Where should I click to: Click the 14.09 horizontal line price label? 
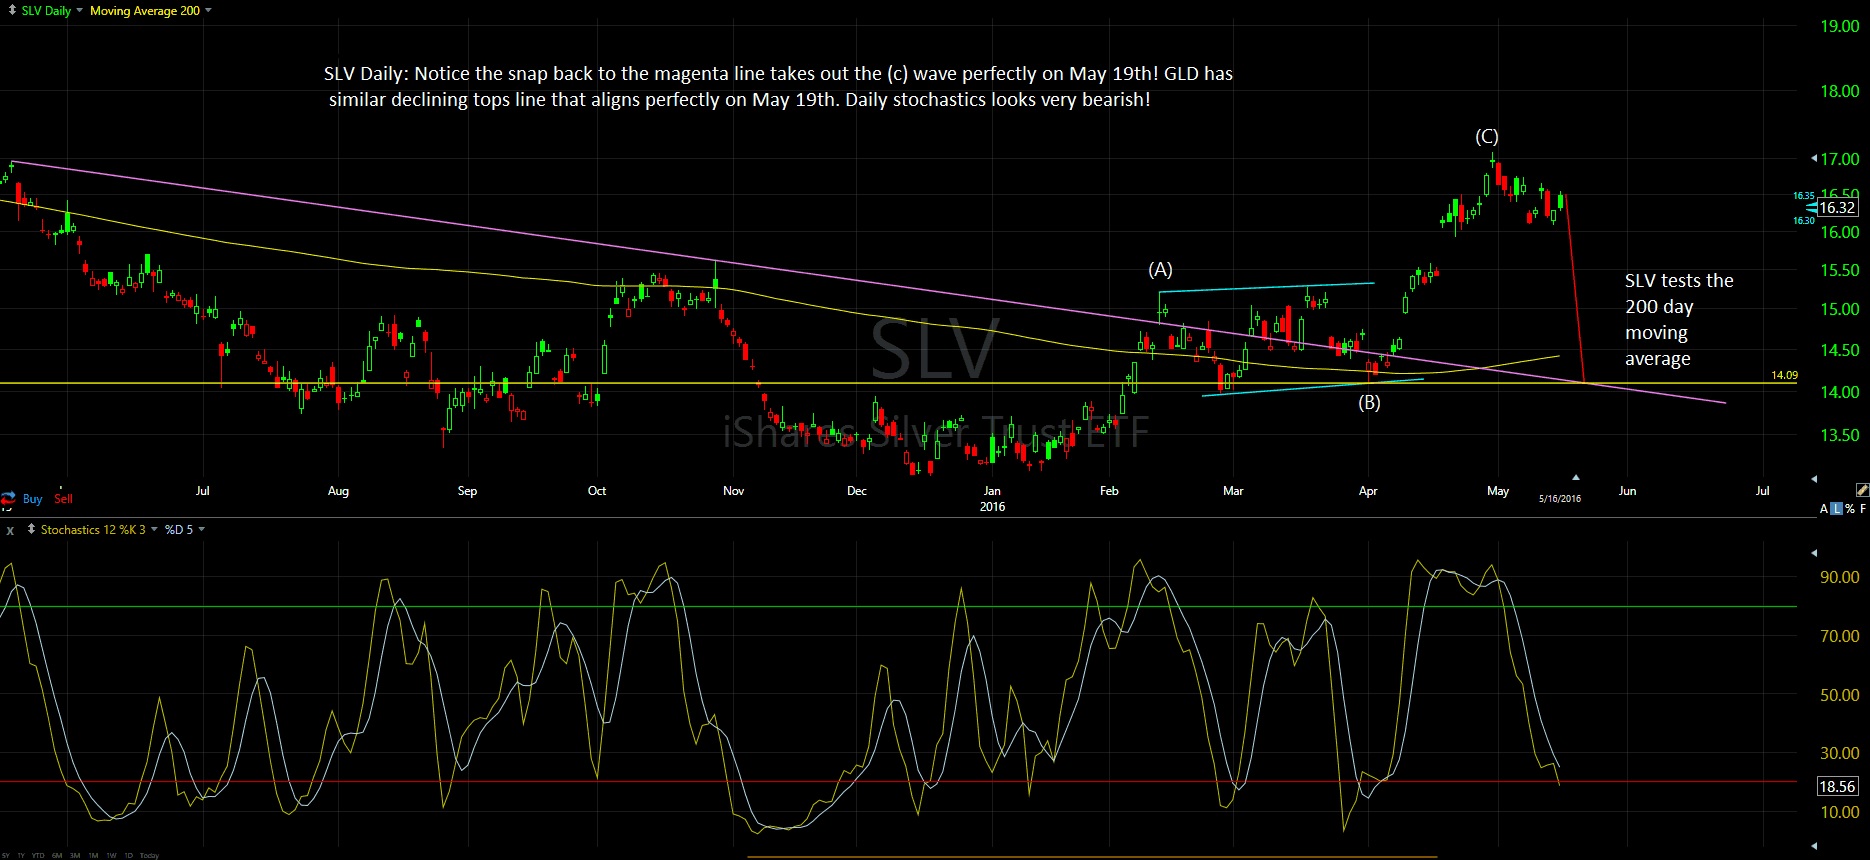1784,375
